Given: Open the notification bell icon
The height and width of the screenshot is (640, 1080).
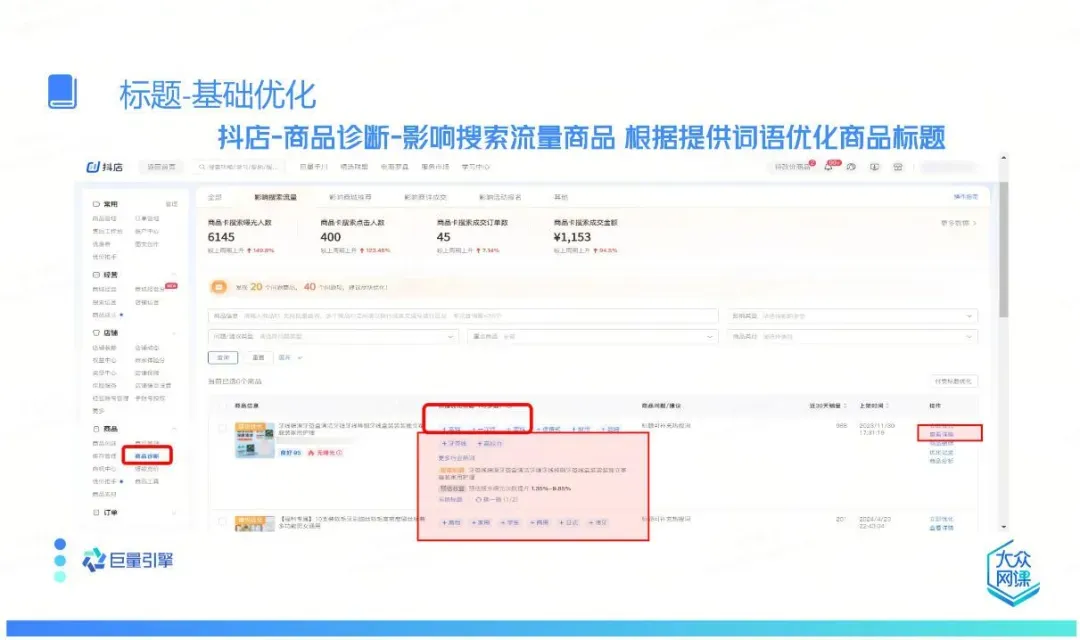Looking at the screenshot, I should click(x=828, y=167).
